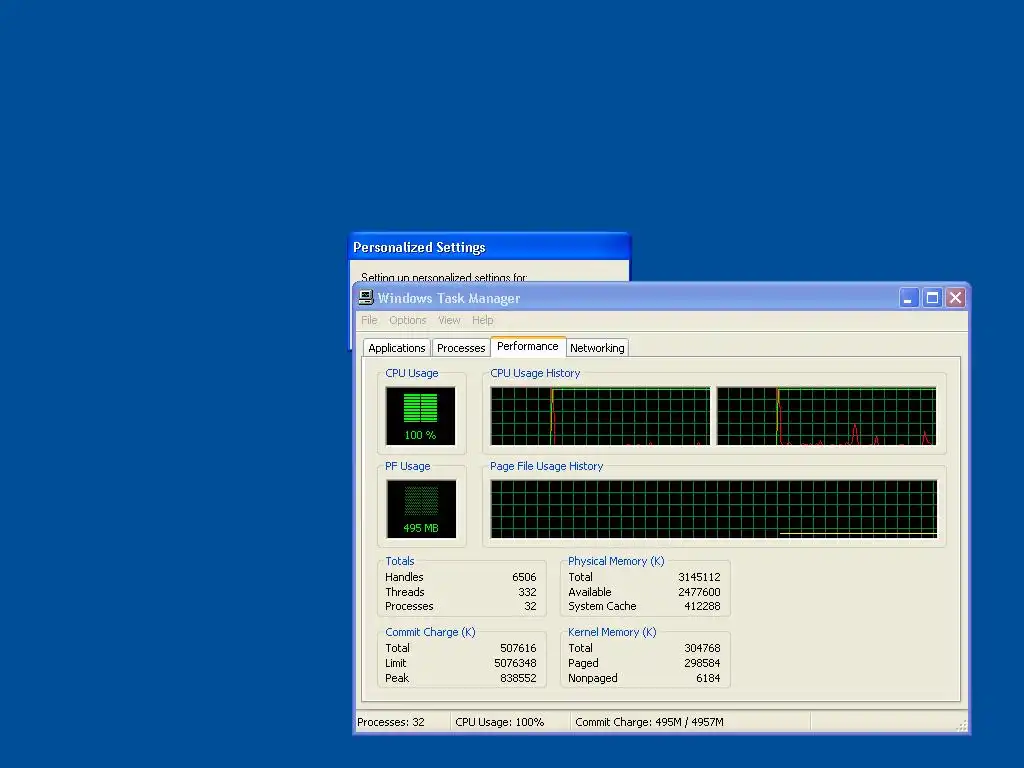The image size is (1024, 768).
Task: Click the Physical Memory (K) group label
Action: click(616, 561)
